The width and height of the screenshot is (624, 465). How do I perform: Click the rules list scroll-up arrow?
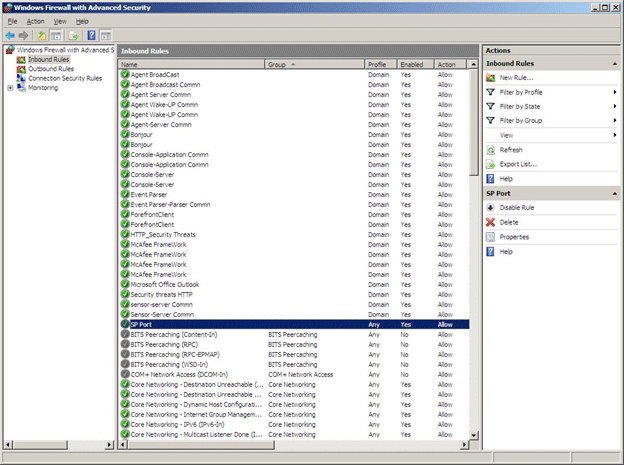pos(474,64)
